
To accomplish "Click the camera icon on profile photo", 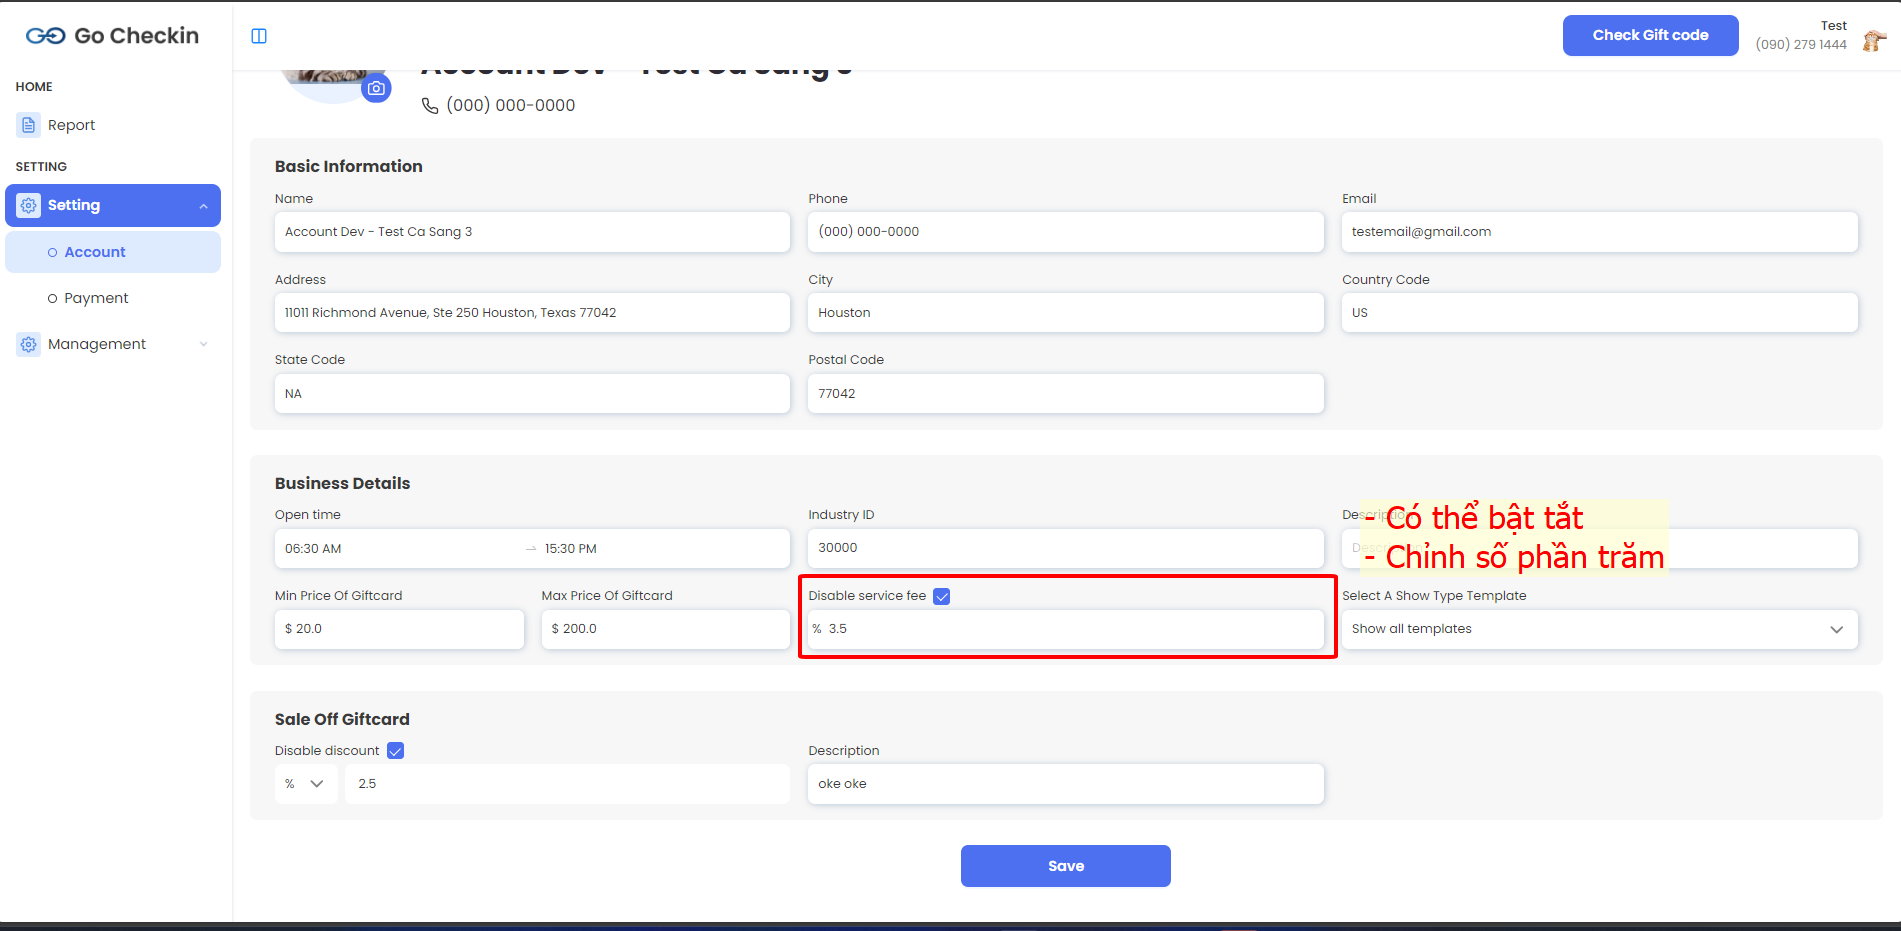I will (376, 88).
